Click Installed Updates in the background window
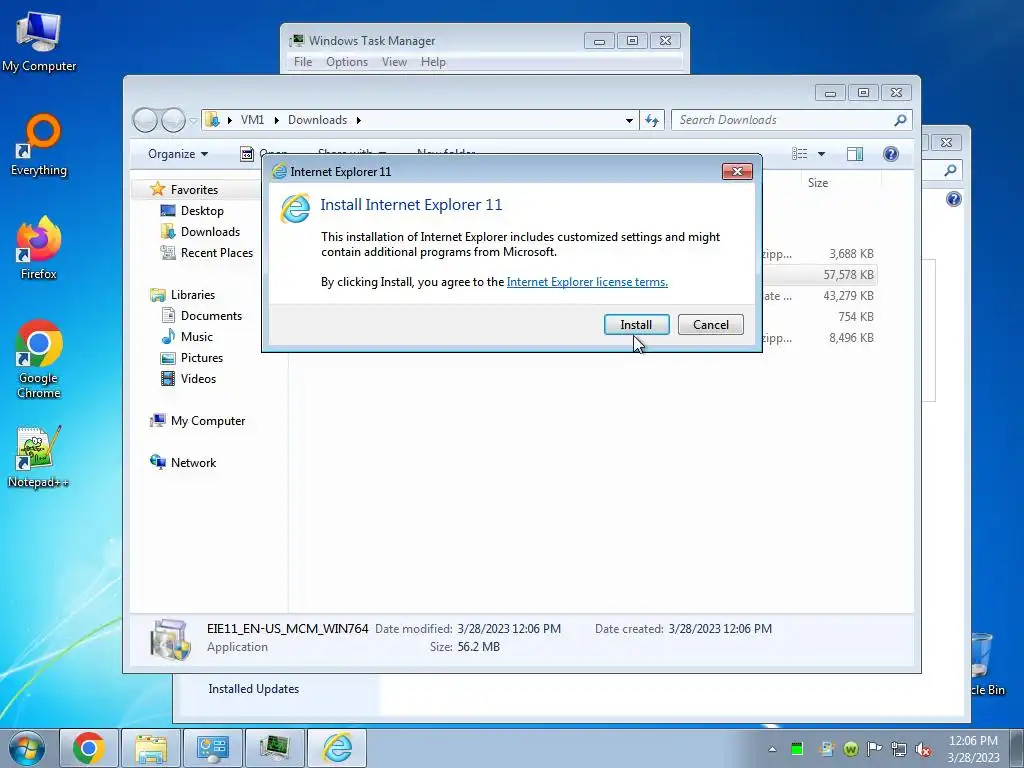The image size is (1024, 768). (x=253, y=689)
